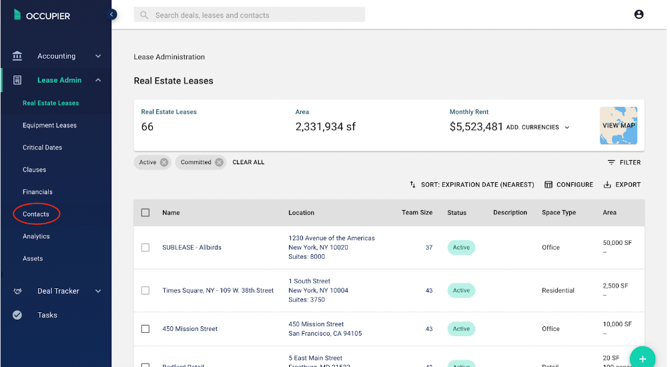Click the Description column header

click(x=510, y=212)
